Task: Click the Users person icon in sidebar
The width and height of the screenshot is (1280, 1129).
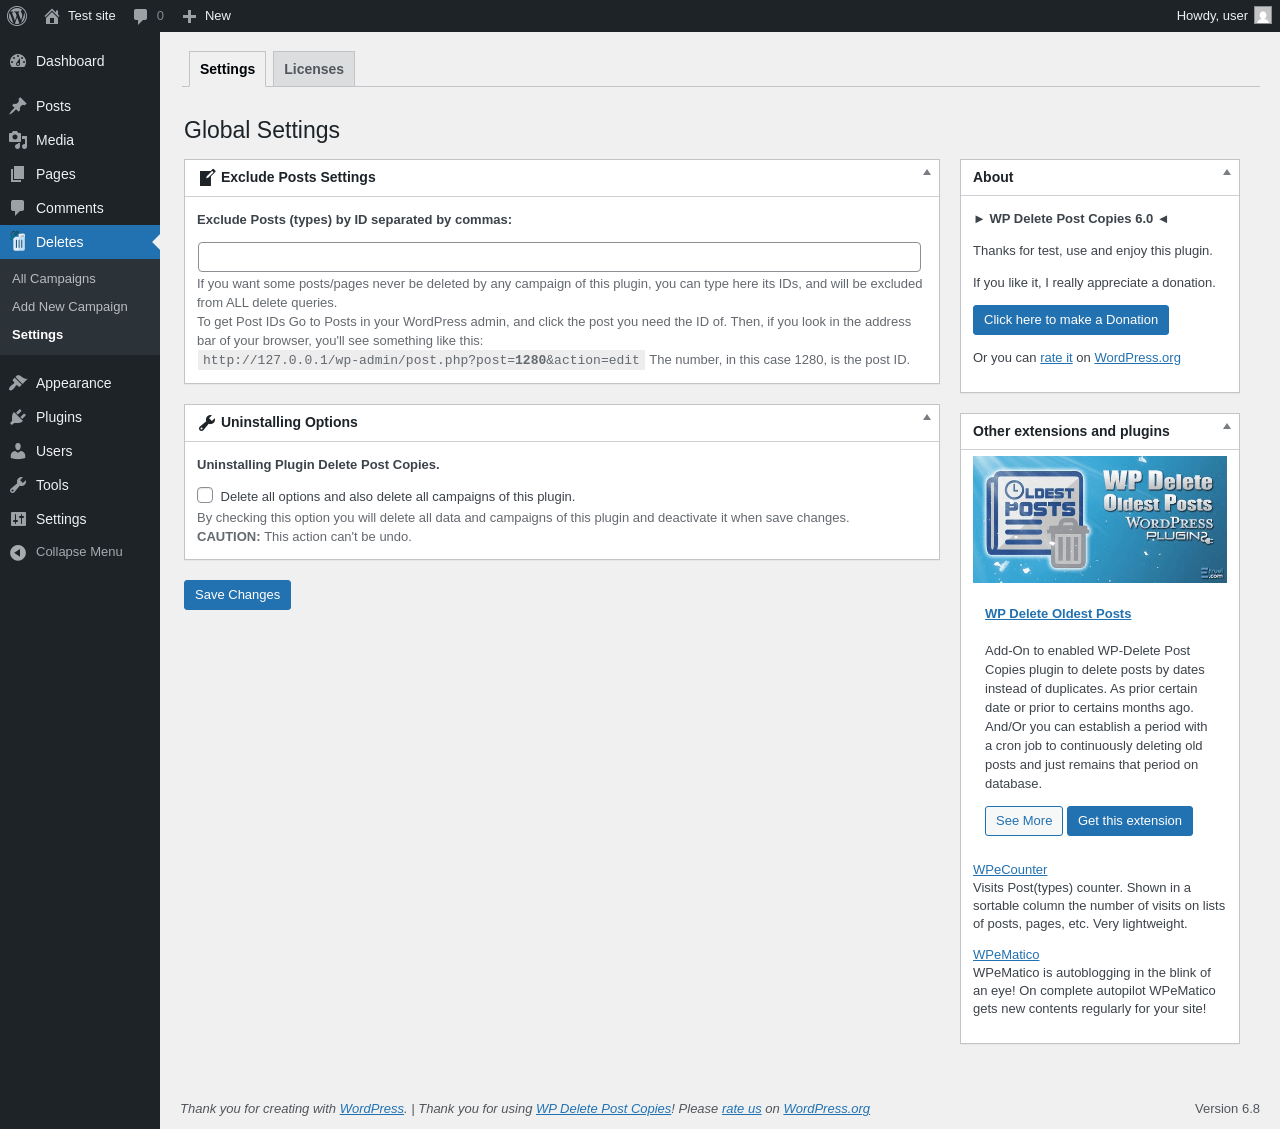Action: click(18, 451)
